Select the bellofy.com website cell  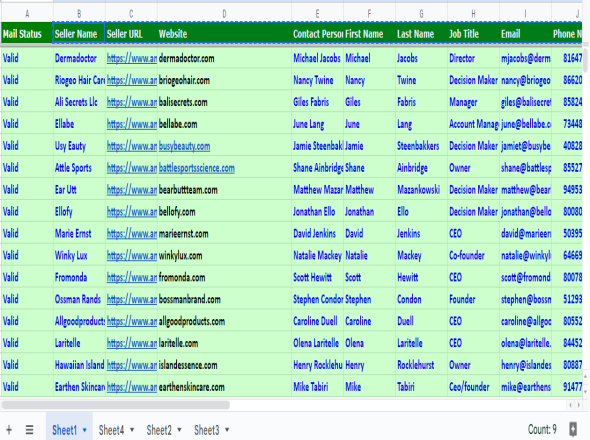coord(224,211)
